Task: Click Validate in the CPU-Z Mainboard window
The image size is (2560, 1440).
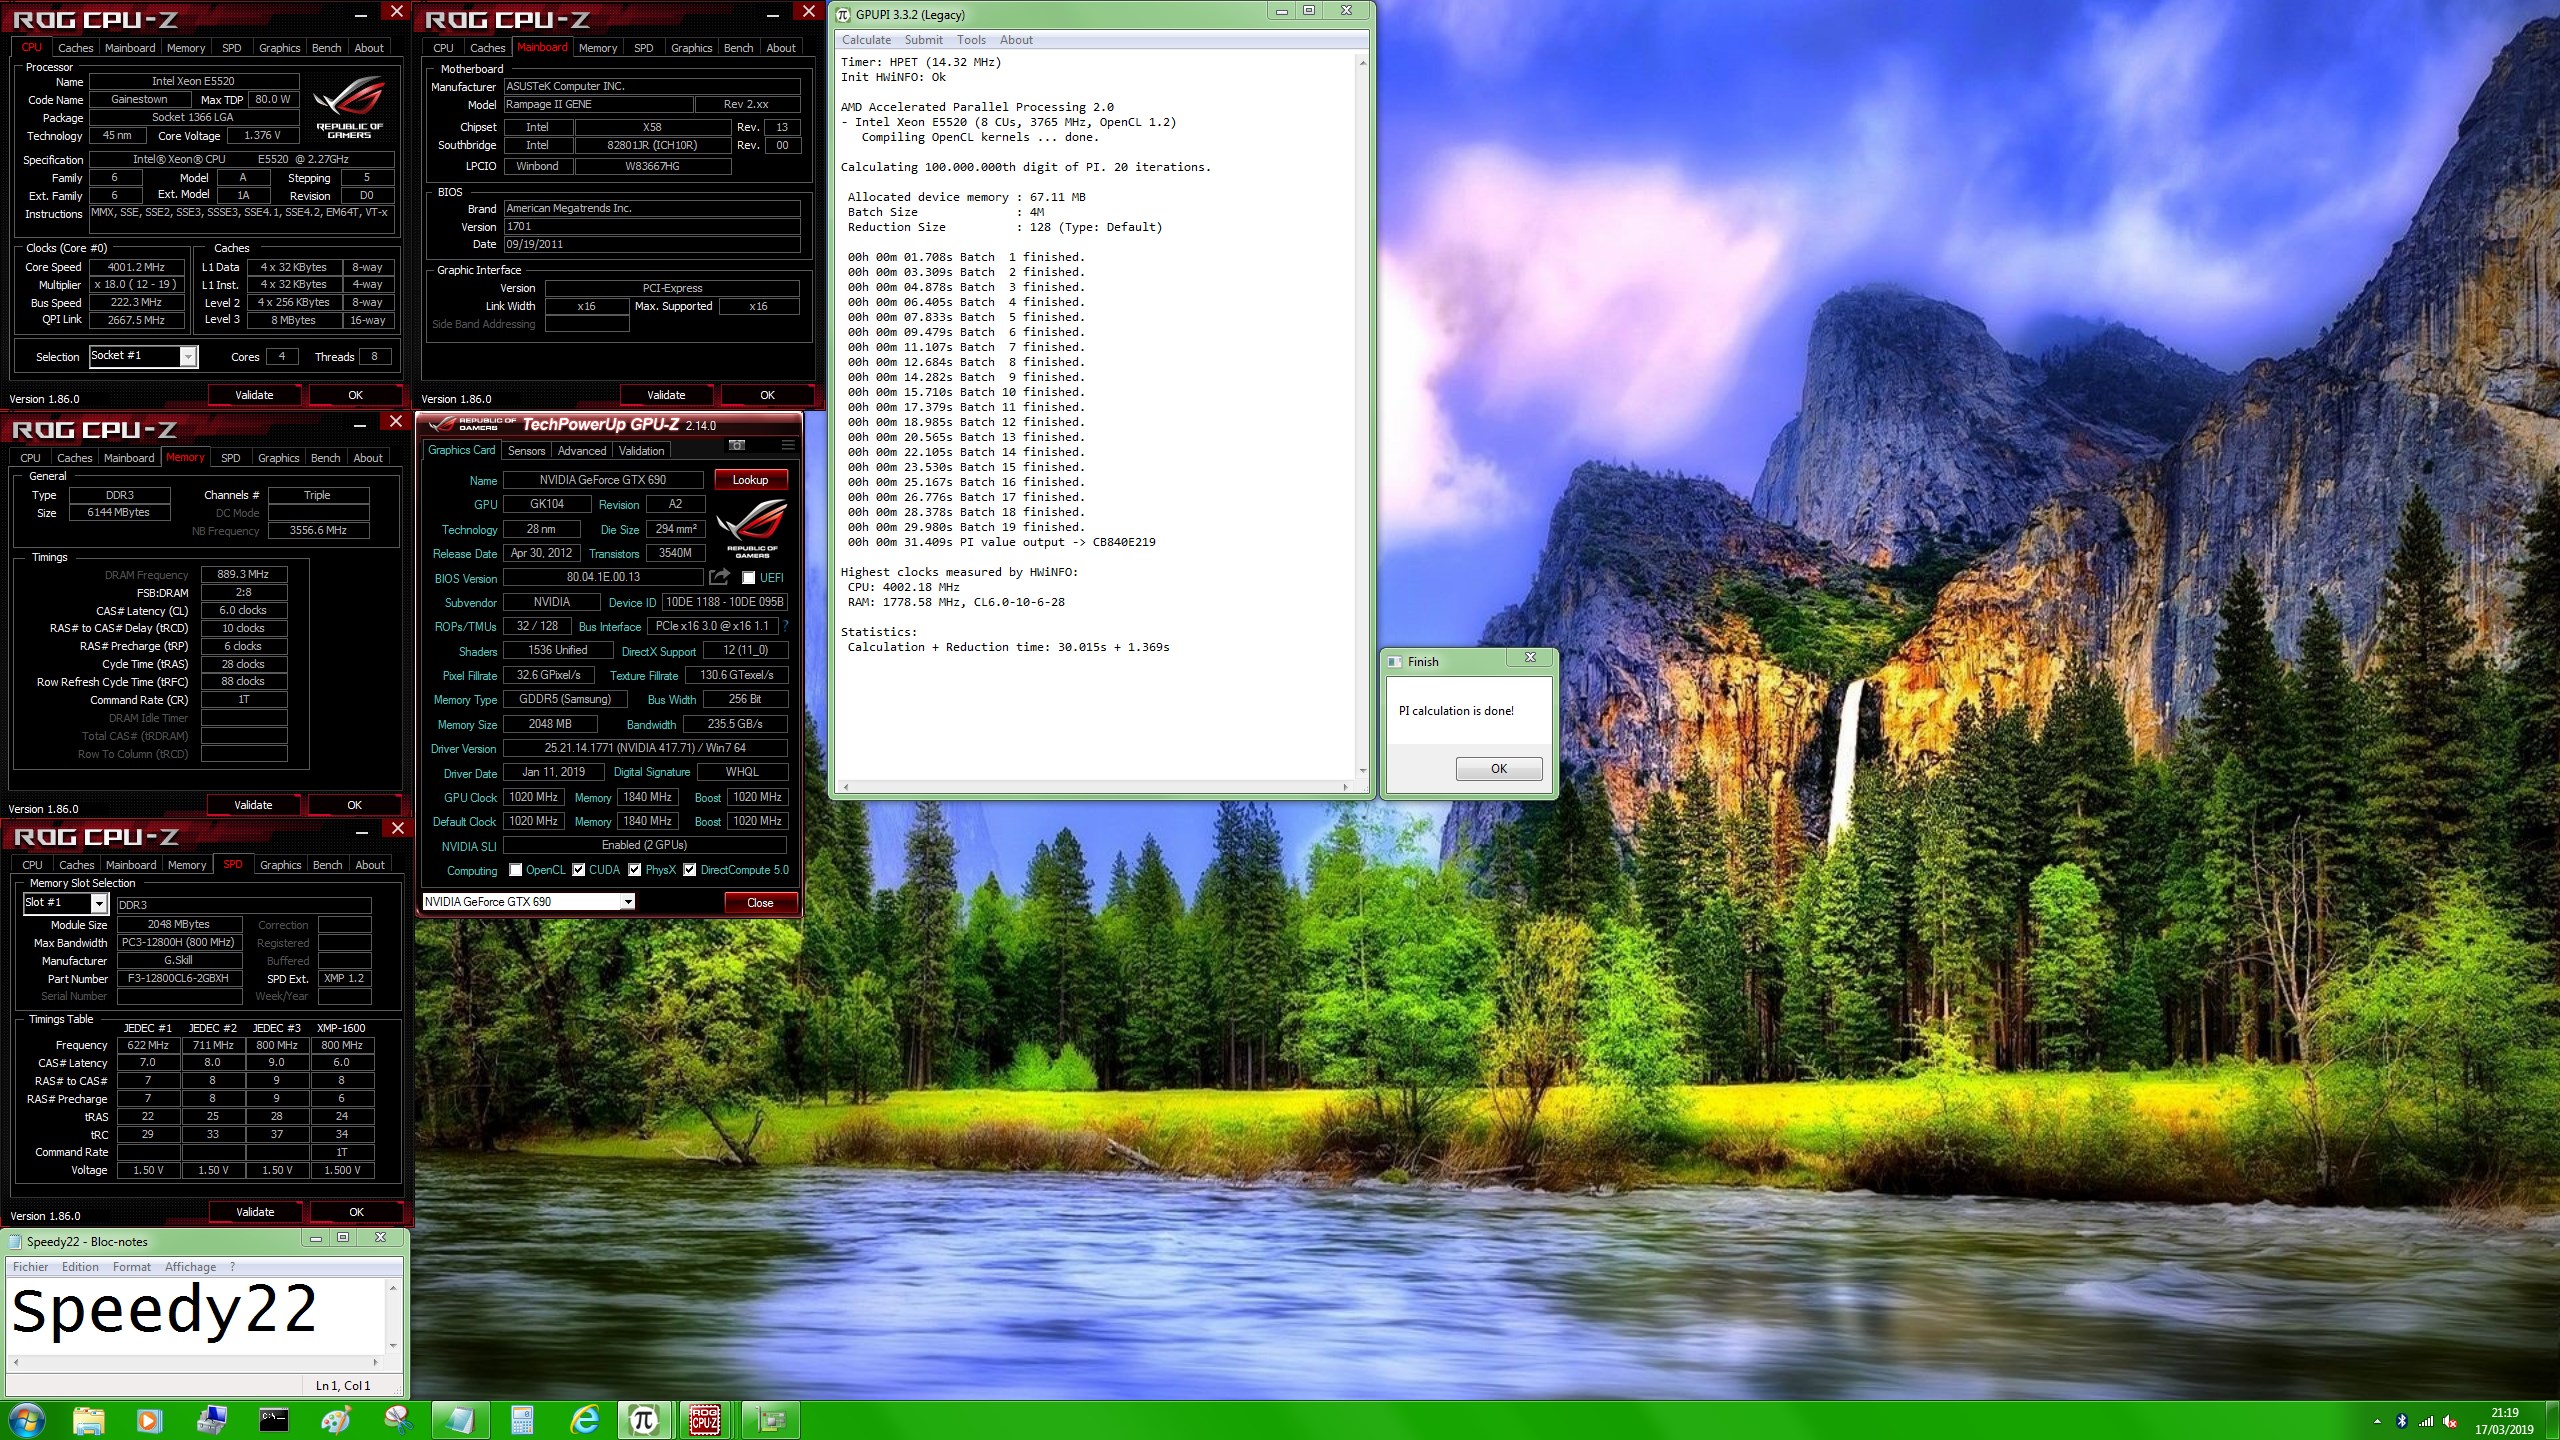Action: tap(666, 395)
